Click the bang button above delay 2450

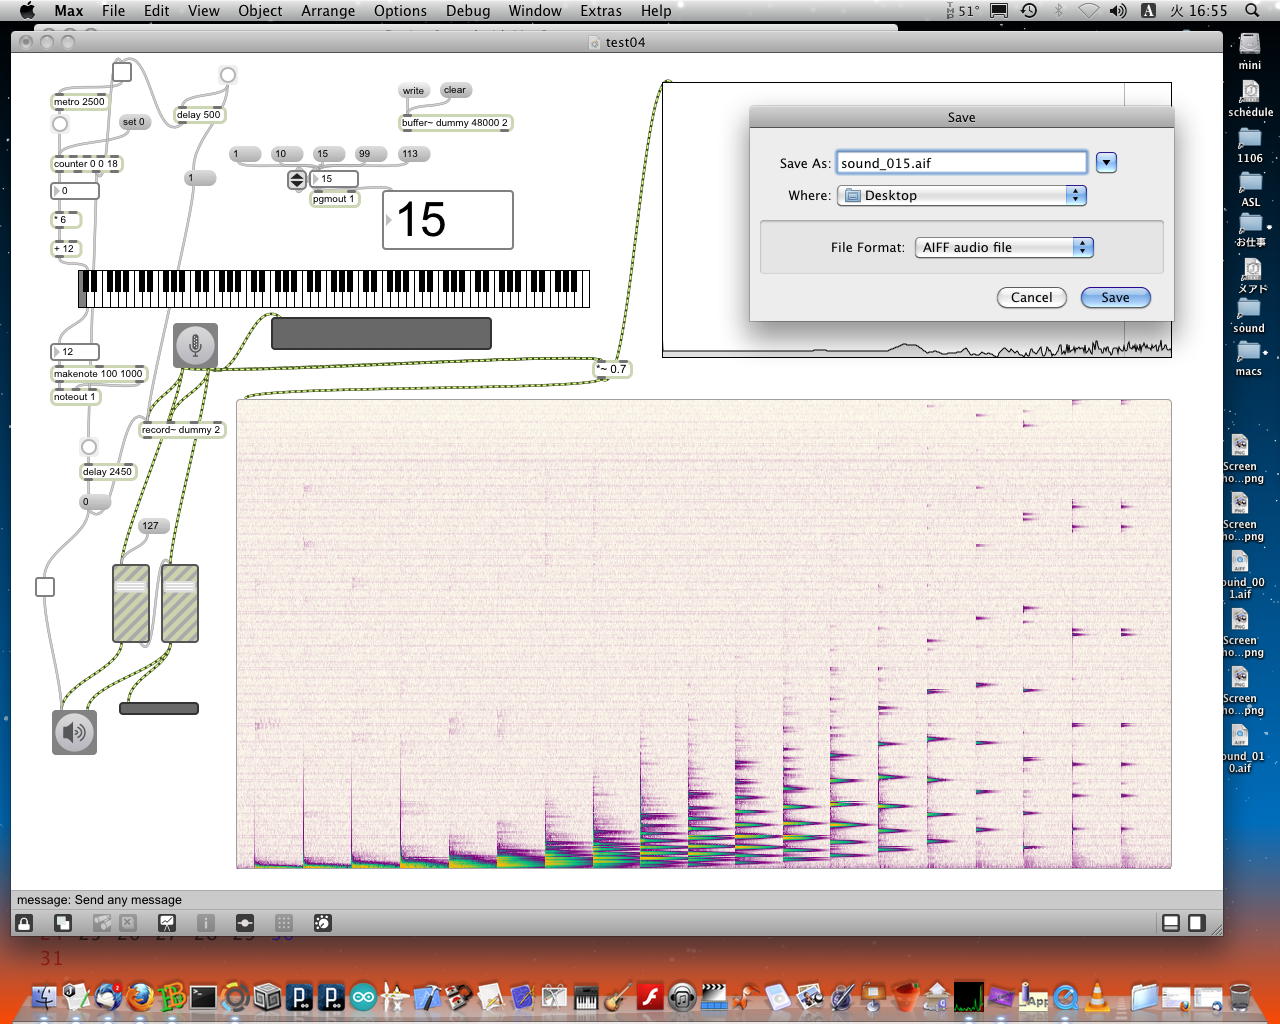[89, 447]
